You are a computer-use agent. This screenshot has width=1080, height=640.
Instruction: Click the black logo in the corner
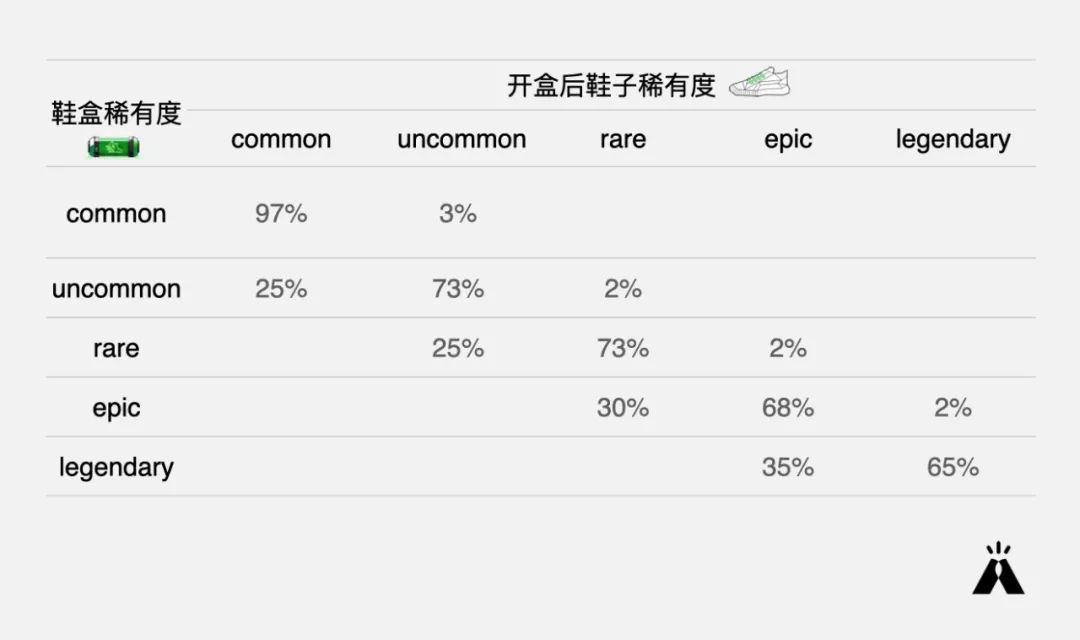998,568
